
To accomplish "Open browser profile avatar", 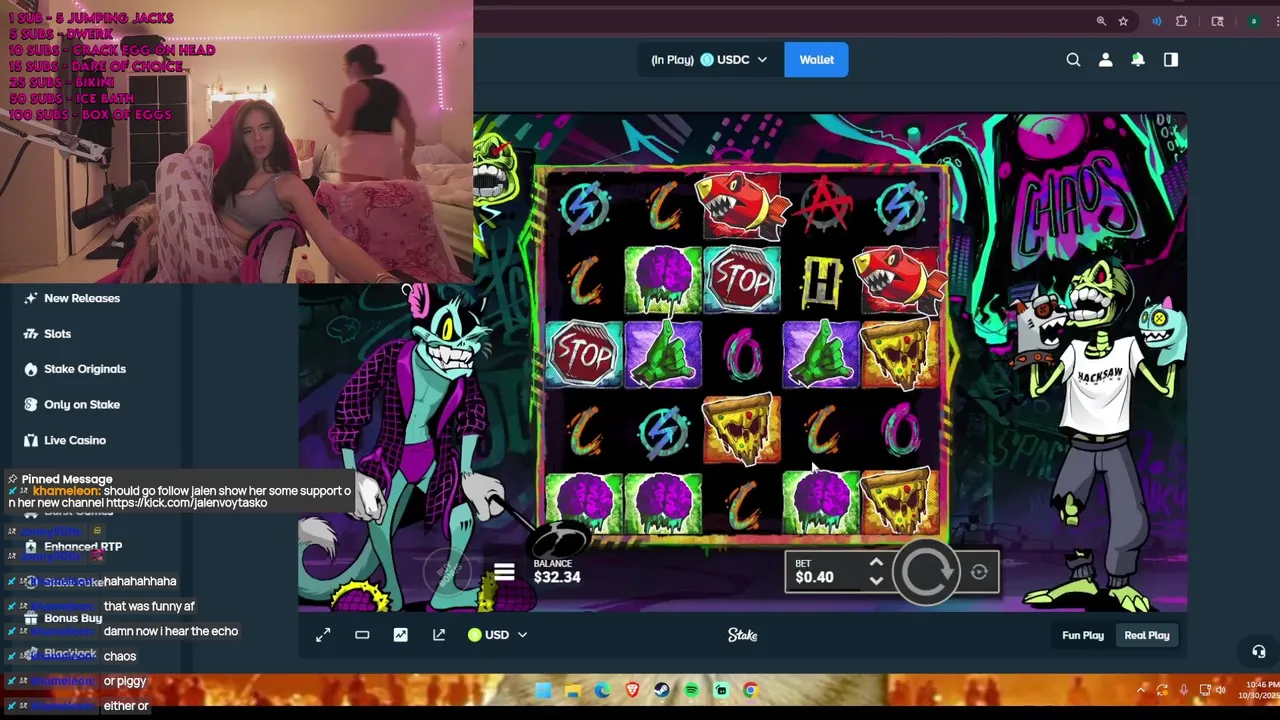I will pyautogui.click(x=1253, y=21).
